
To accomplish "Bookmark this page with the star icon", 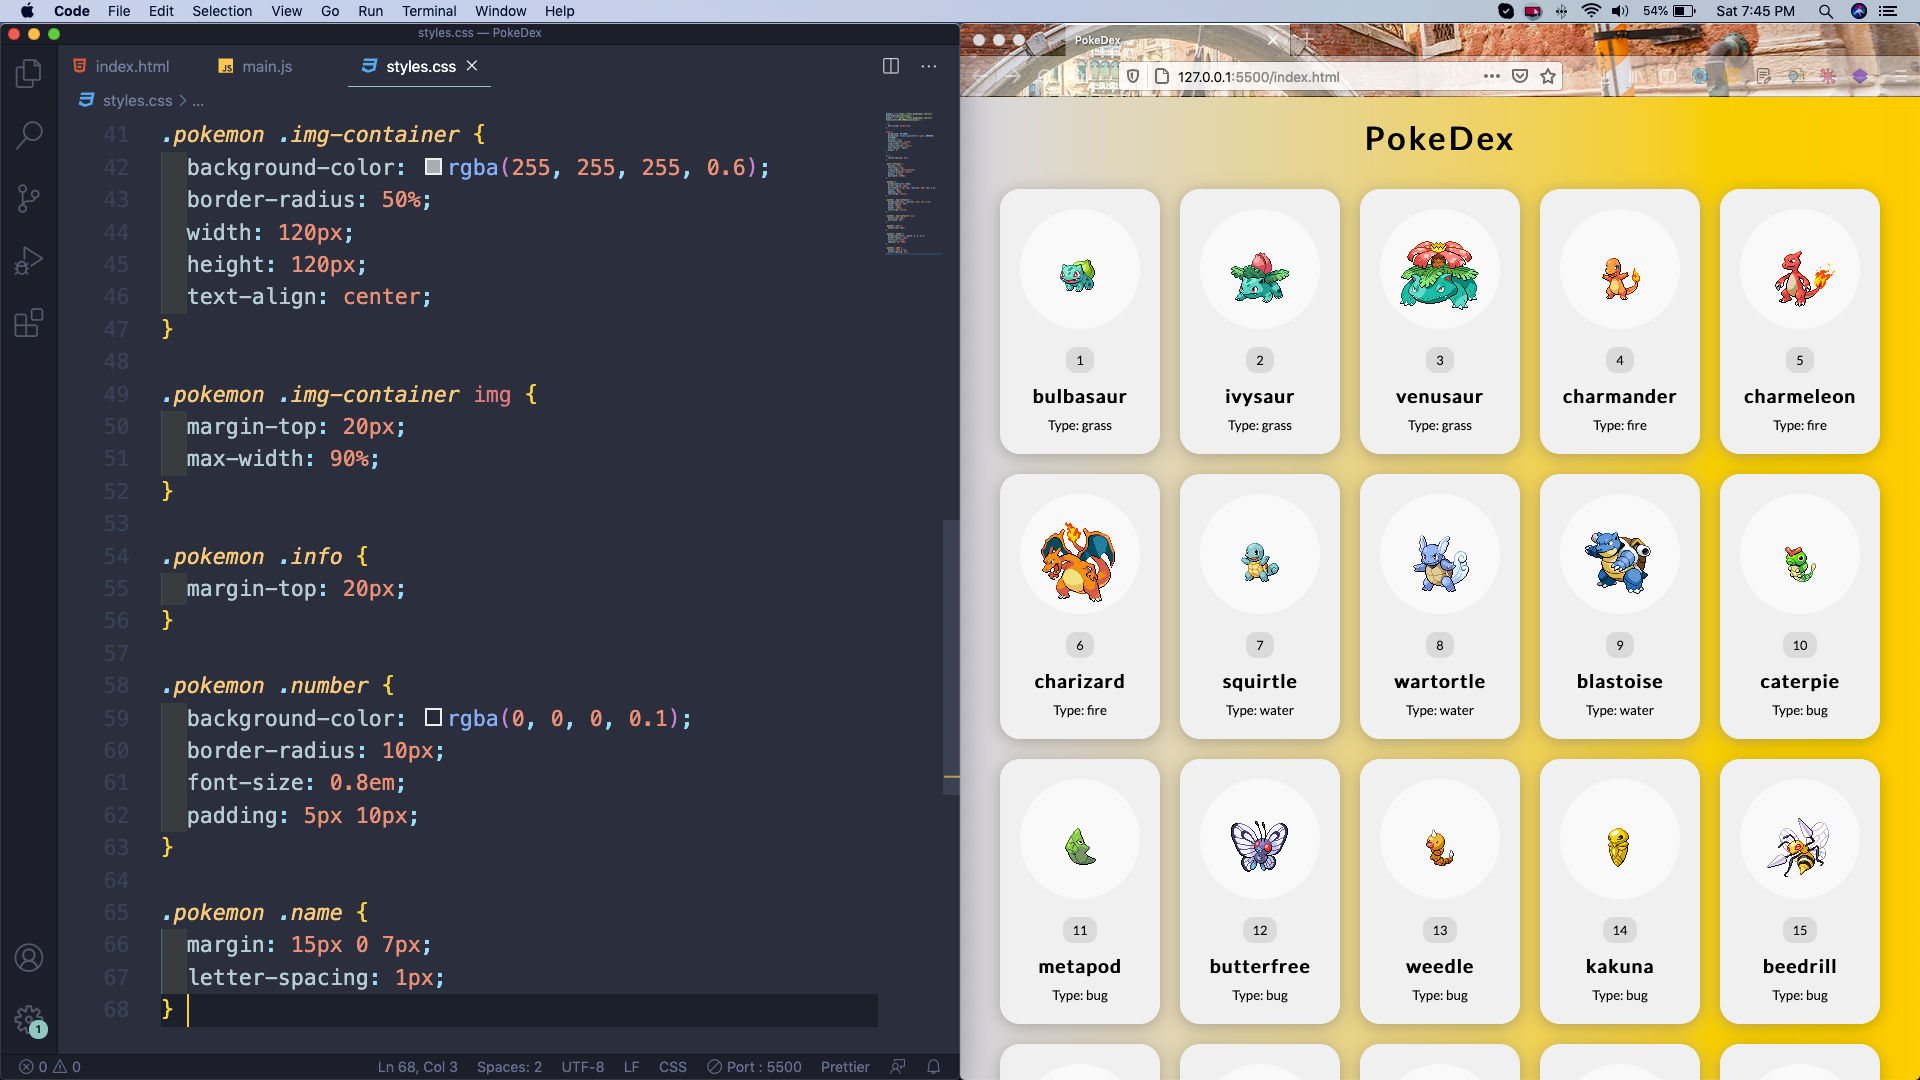I will [1548, 76].
